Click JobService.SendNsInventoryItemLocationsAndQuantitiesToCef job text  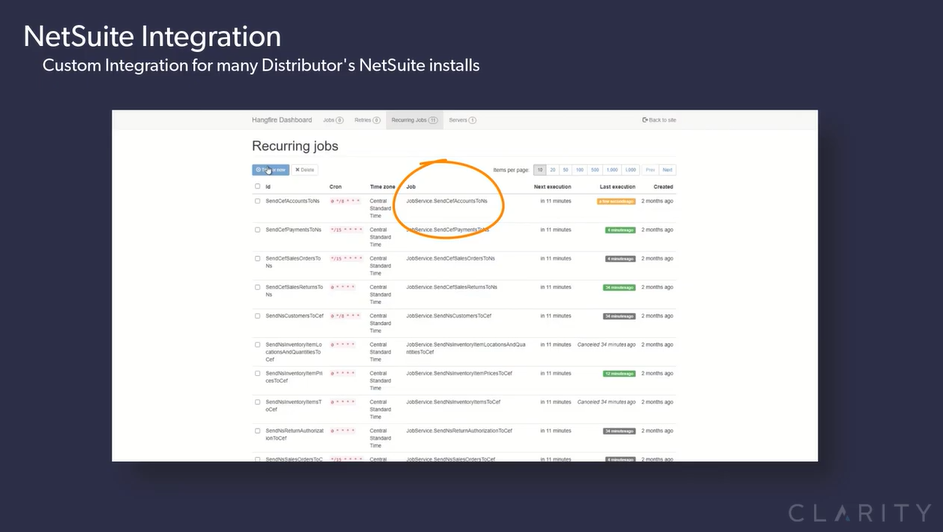click(x=466, y=348)
